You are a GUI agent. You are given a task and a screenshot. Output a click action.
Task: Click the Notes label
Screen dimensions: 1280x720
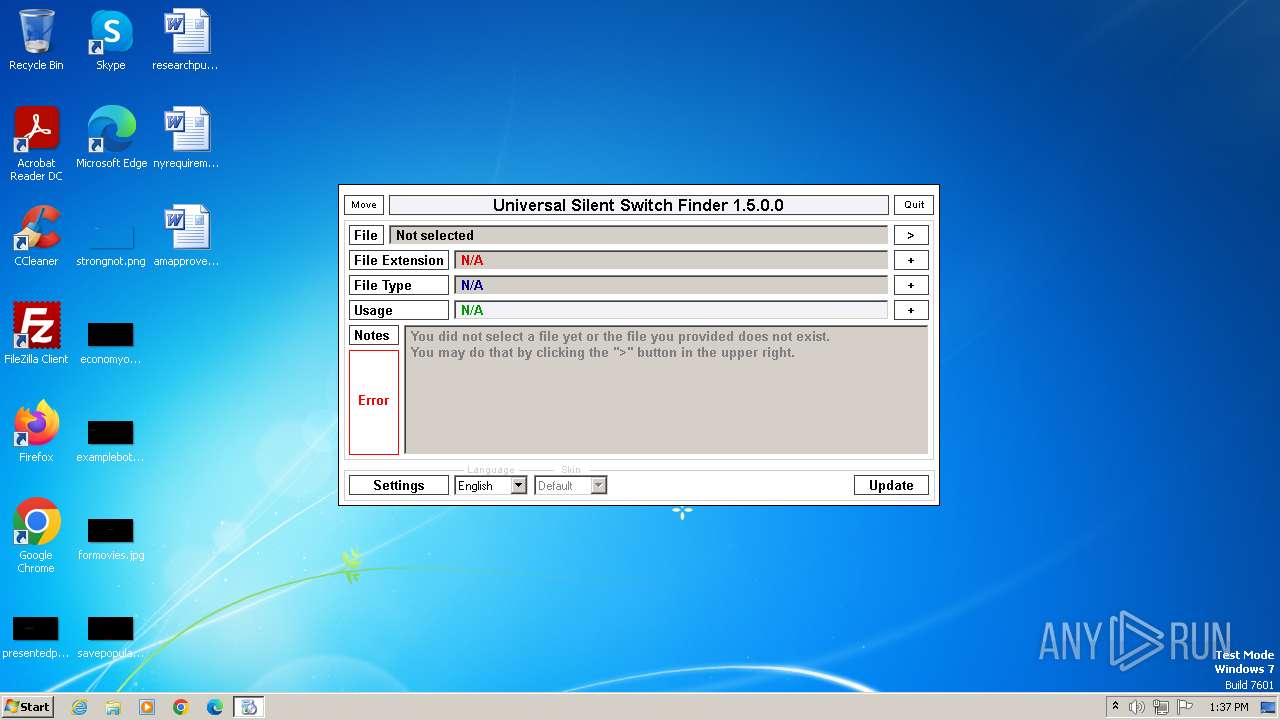(374, 335)
